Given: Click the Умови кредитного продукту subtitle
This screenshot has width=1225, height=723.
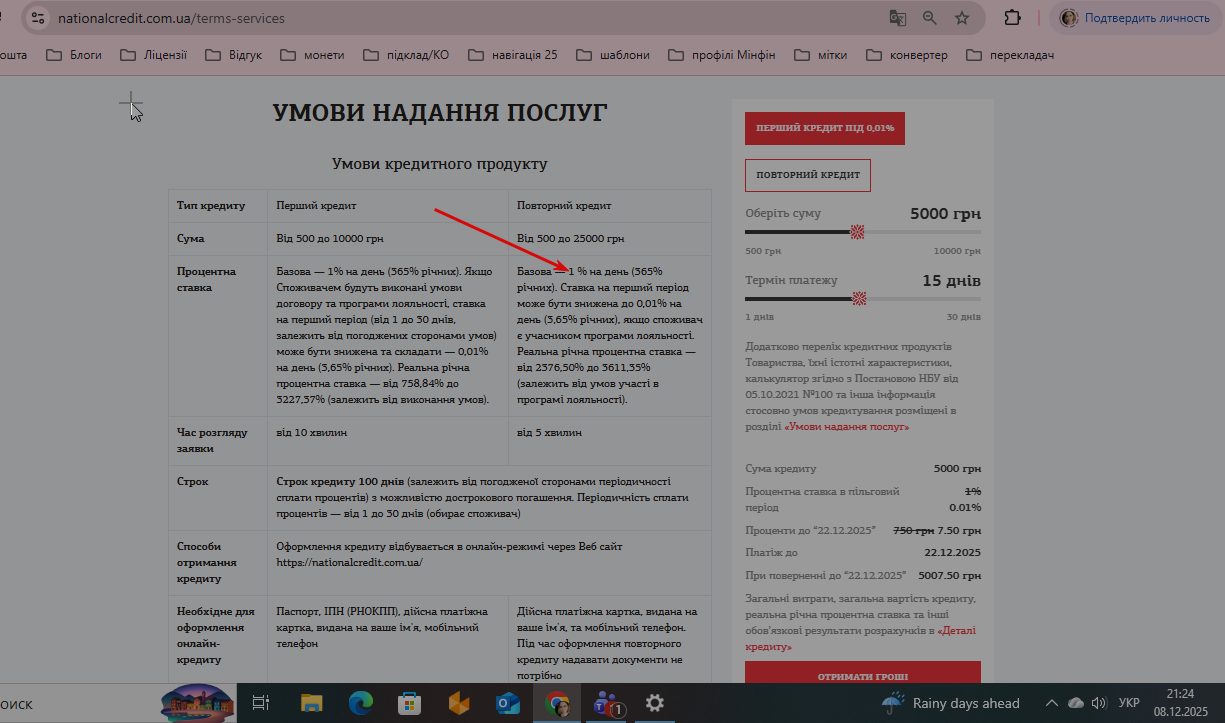Looking at the screenshot, I should [x=440, y=164].
